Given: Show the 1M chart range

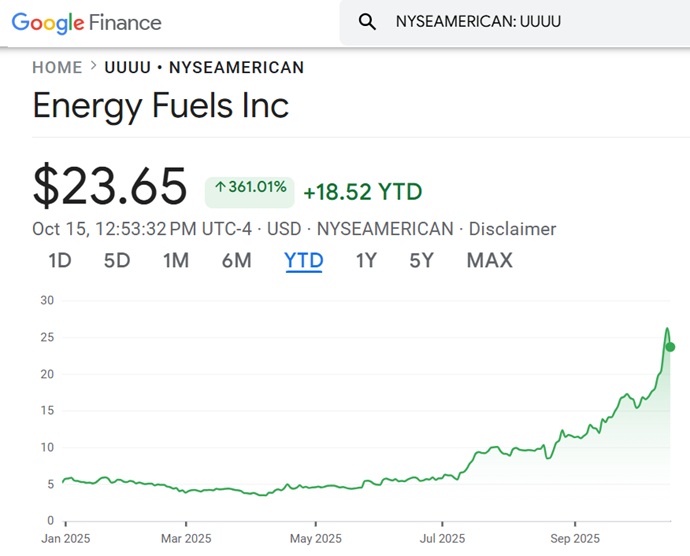Looking at the screenshot, I should (176, 261).
